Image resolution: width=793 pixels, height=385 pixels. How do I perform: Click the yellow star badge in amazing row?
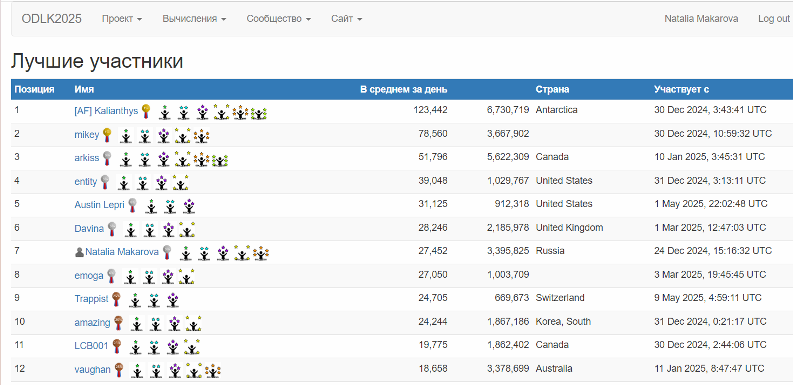click(194, 324)
